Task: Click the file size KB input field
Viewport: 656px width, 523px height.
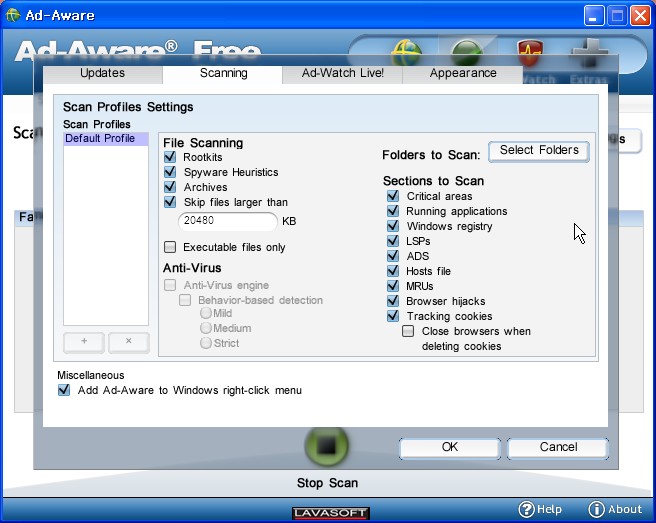Action: pyautogui.click(x=228, y=221)
